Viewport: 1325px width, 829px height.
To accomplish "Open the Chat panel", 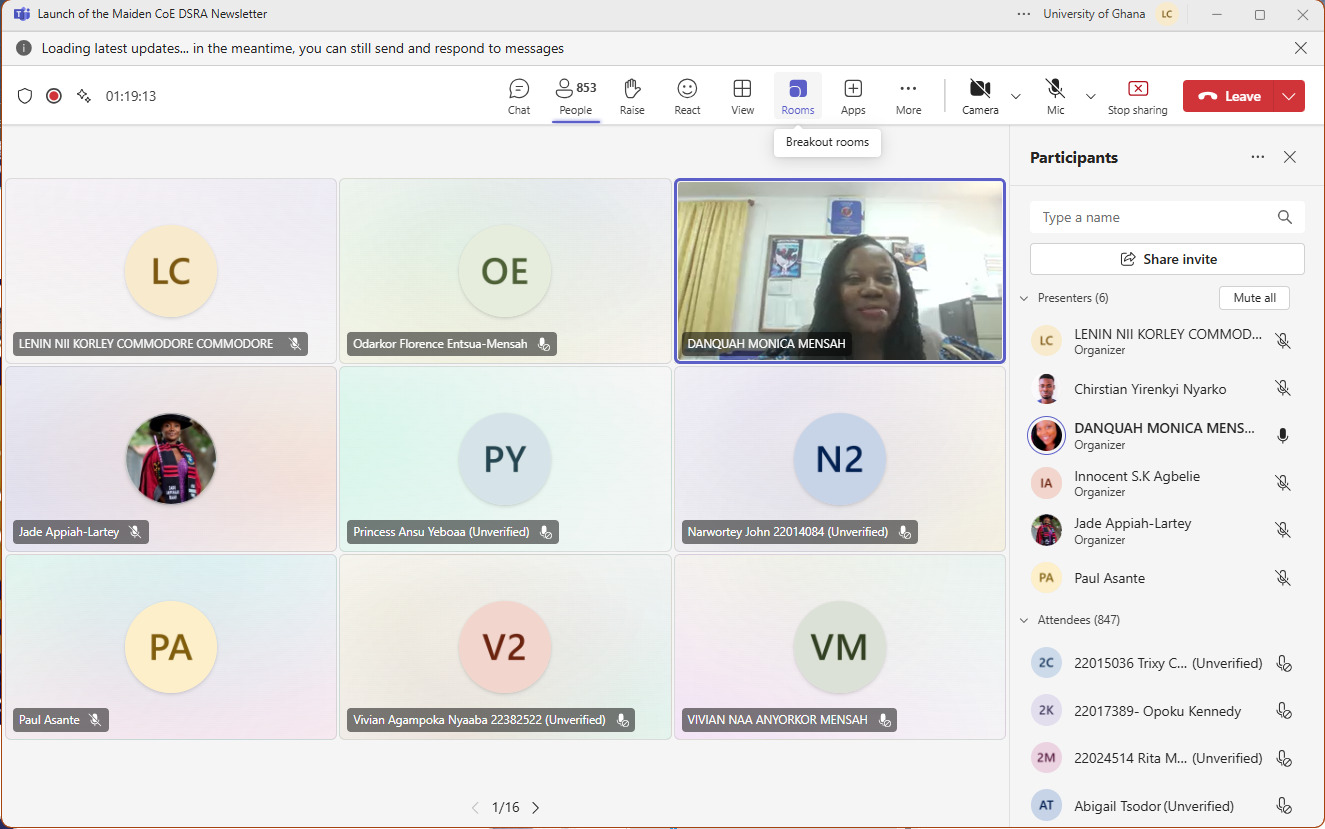I will (519, 96).
